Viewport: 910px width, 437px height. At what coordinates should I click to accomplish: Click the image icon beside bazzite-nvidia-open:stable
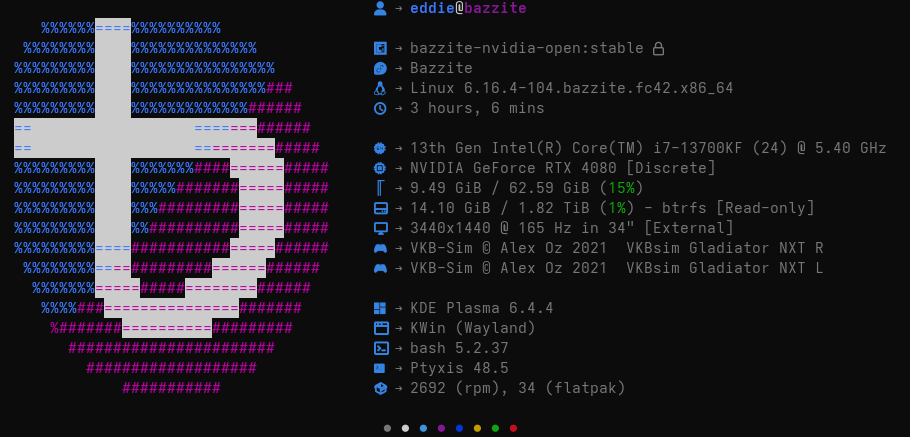pos(380,48)
